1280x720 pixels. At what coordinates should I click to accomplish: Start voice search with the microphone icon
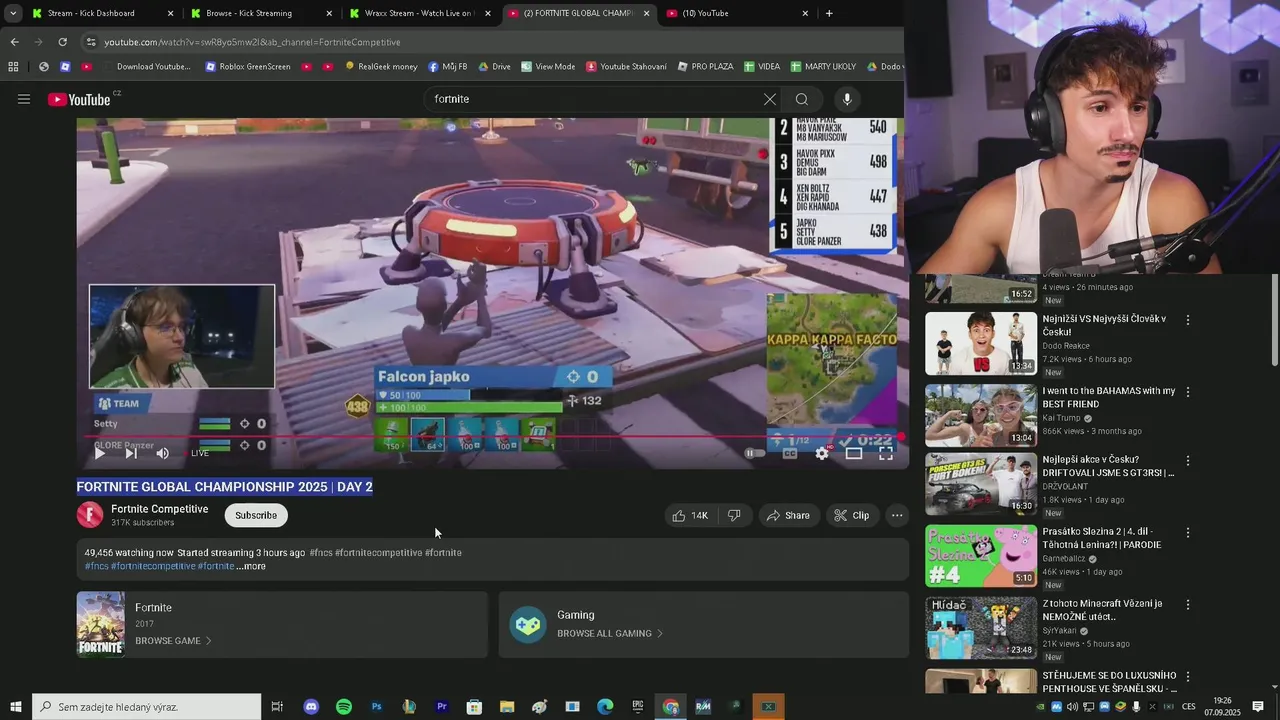(847, 99)
